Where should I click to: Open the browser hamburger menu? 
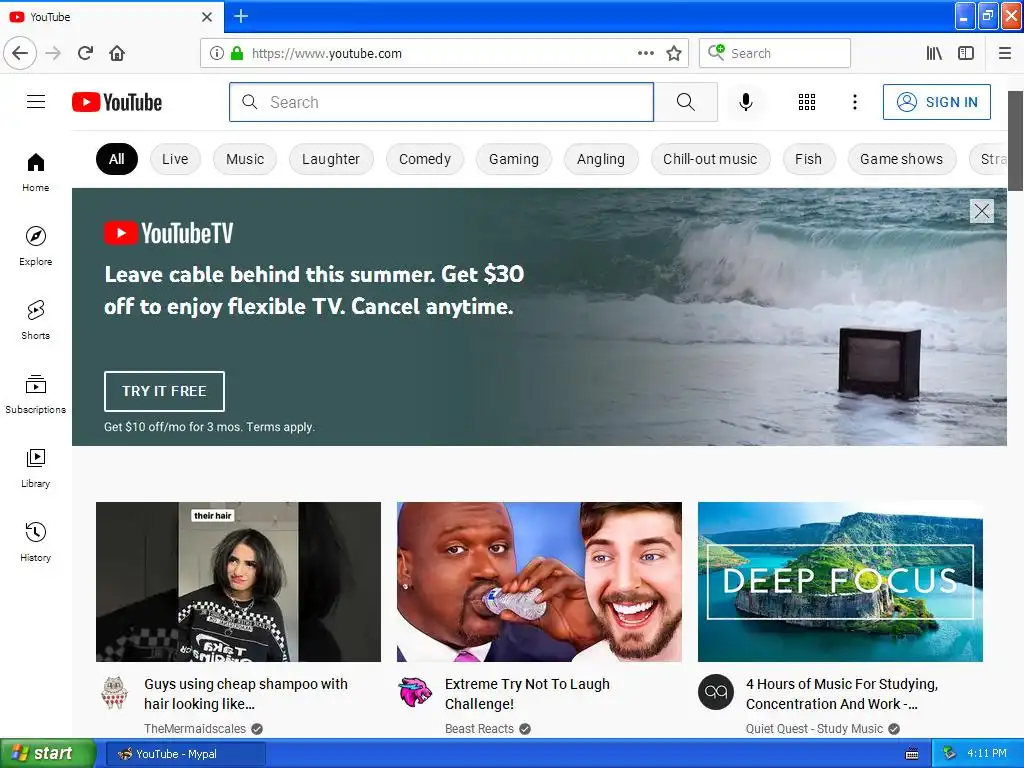coord(1005,53)
